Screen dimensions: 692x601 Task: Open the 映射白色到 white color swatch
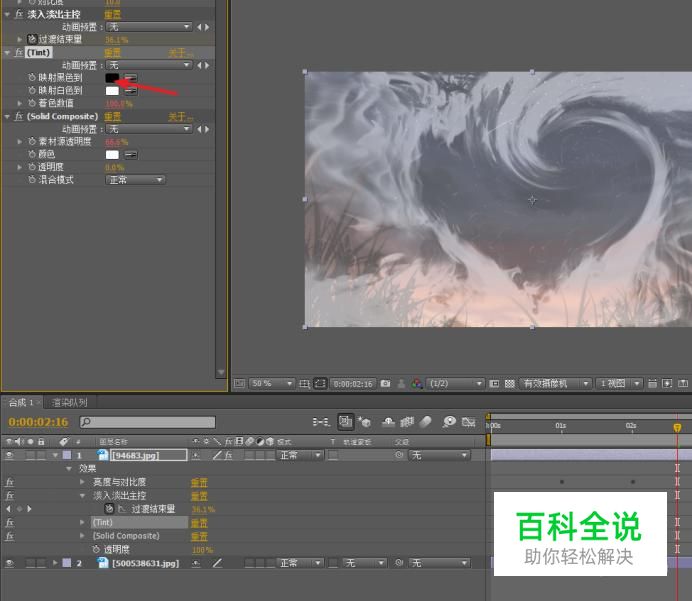click(112, 91)
